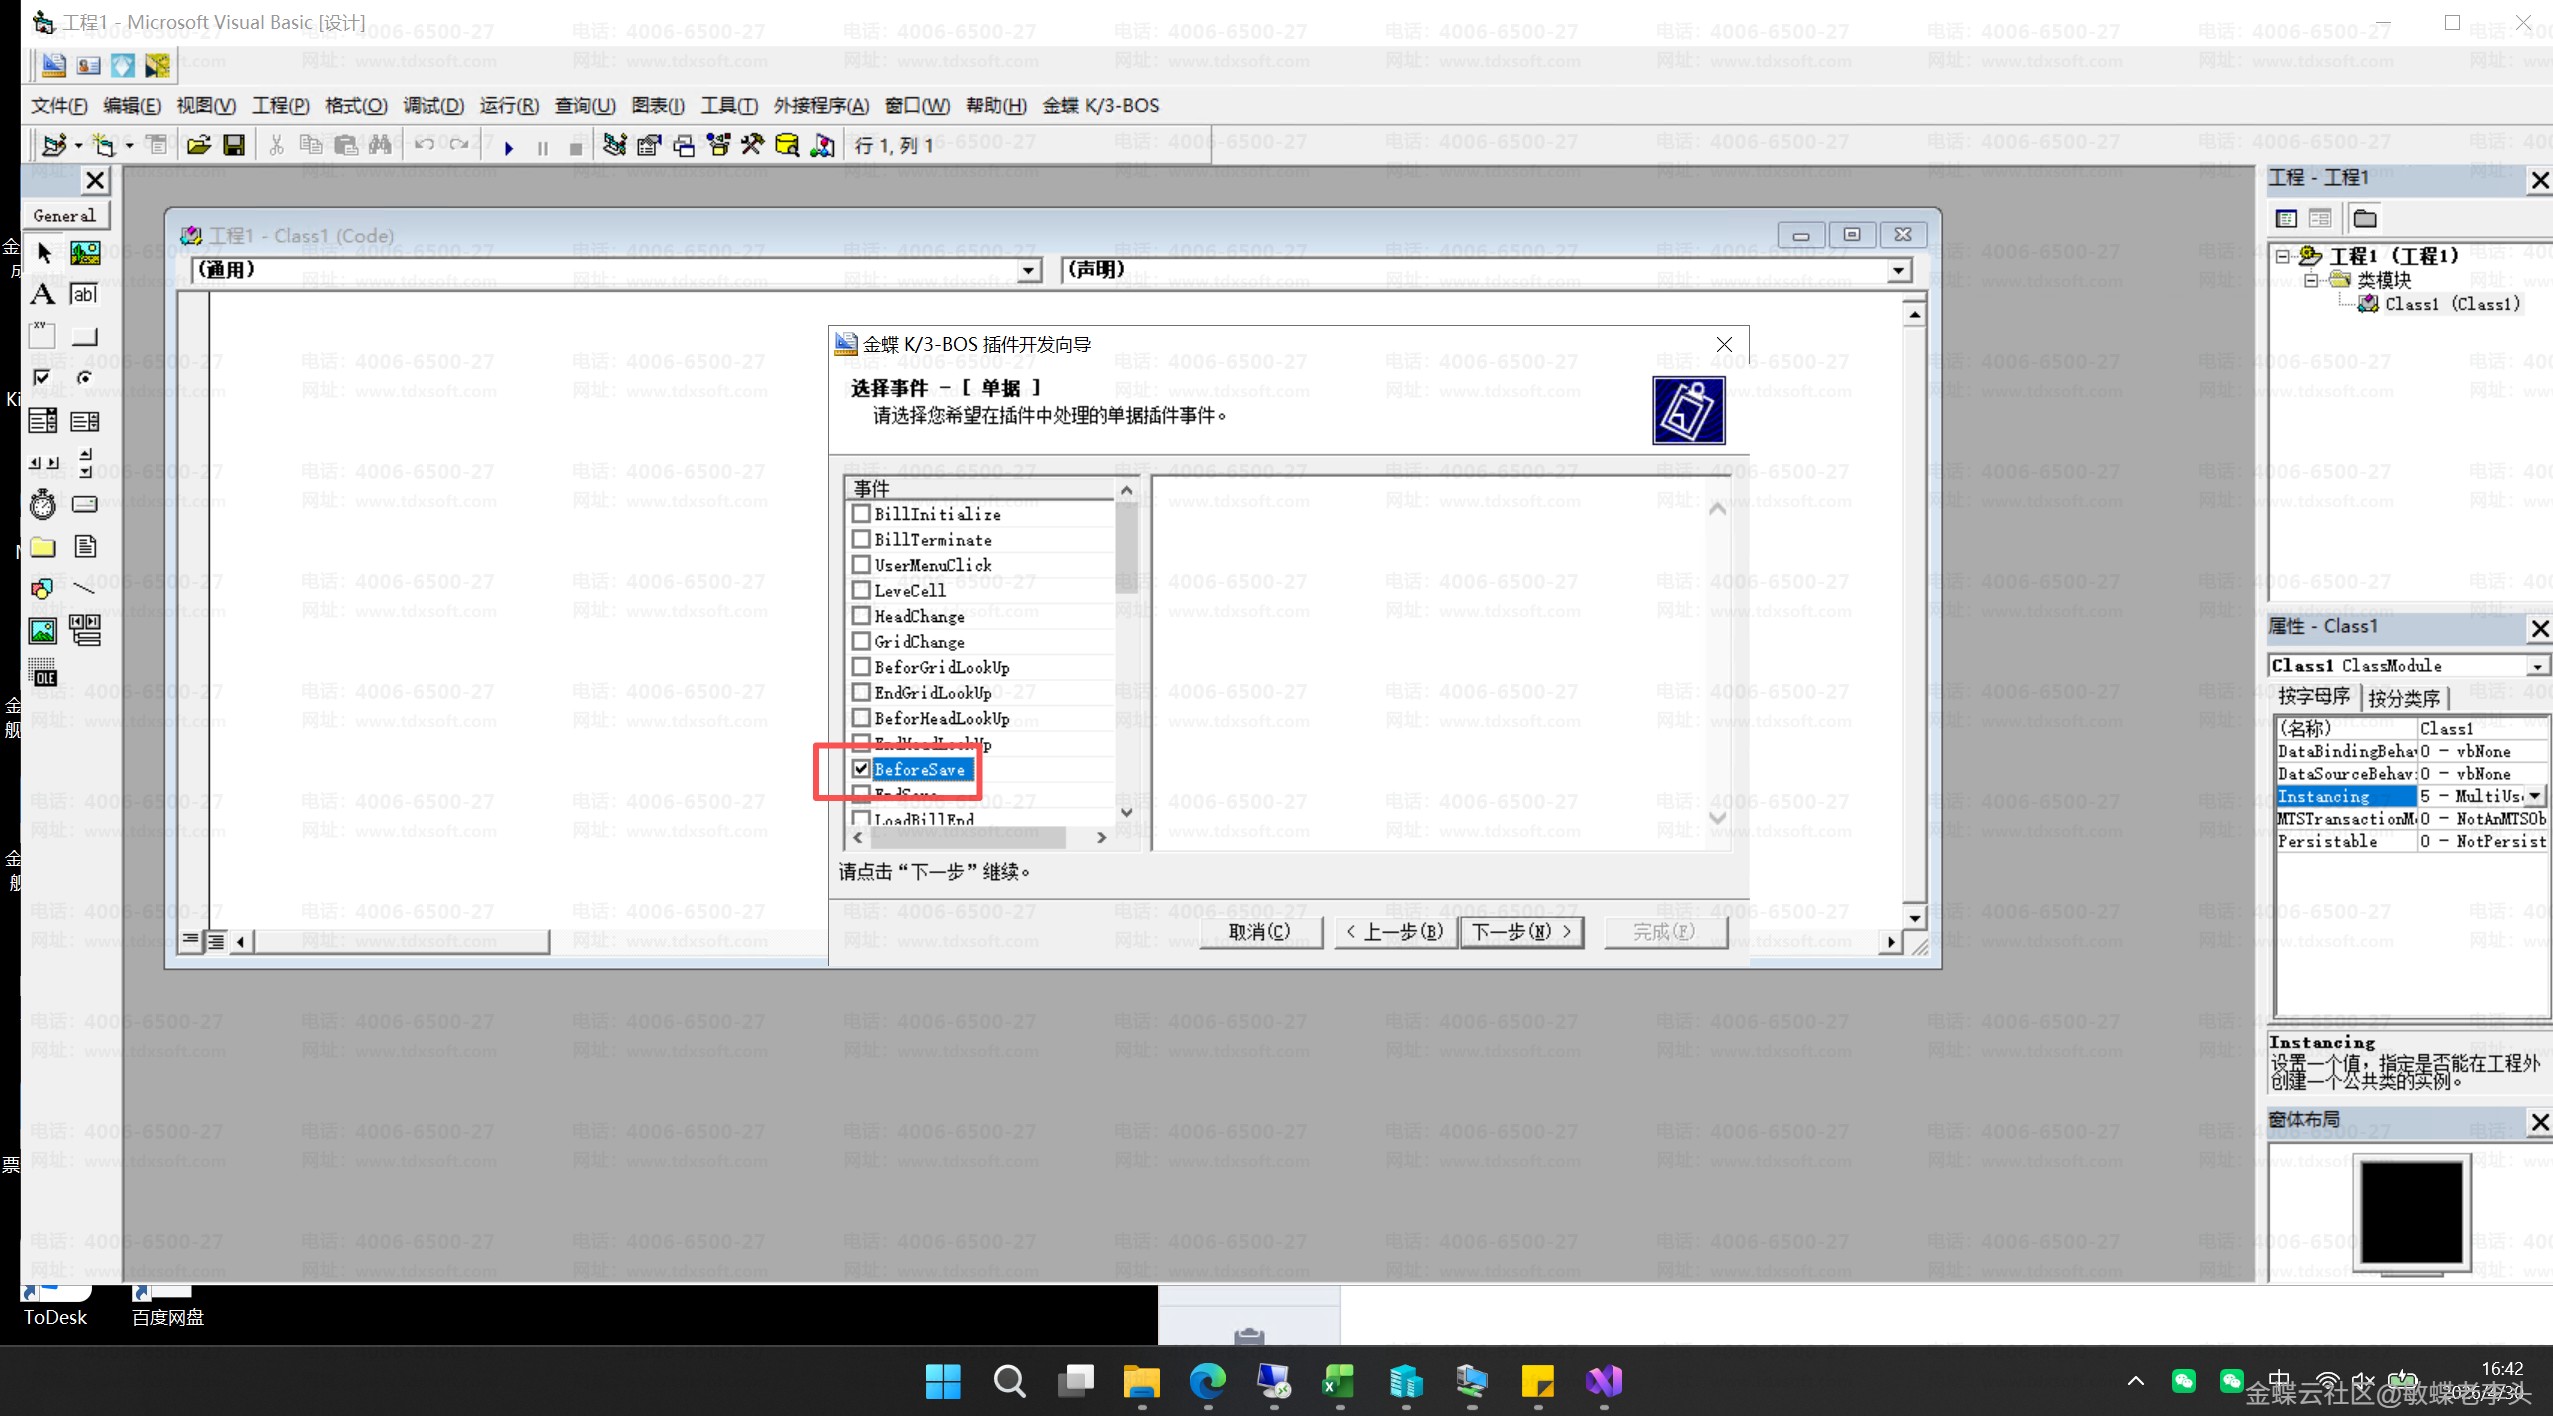
Task: Click the Find binoculars toolbar icon
Action: coord(380,146)
